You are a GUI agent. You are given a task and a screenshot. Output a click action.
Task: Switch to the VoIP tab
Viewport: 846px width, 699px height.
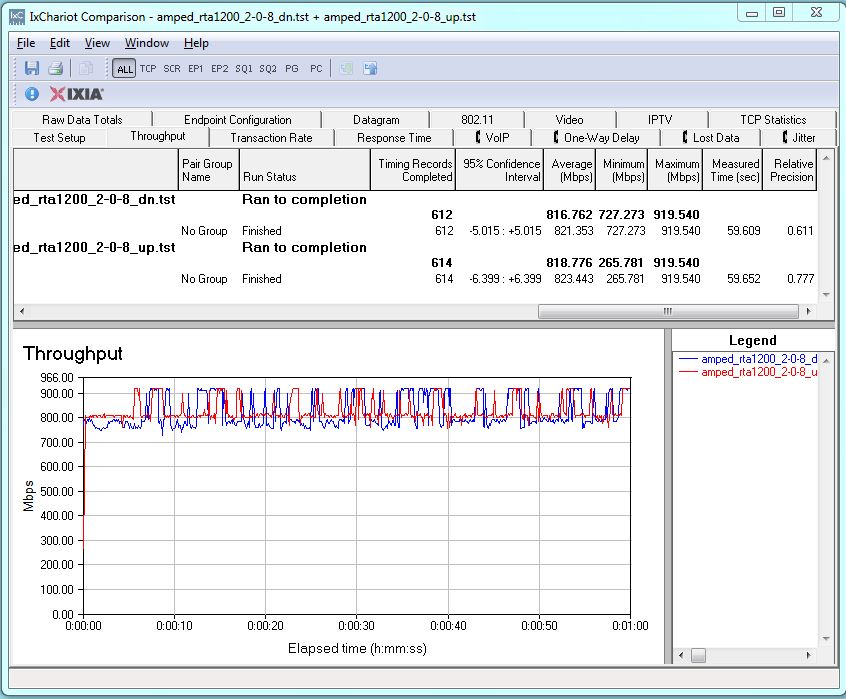493,138
